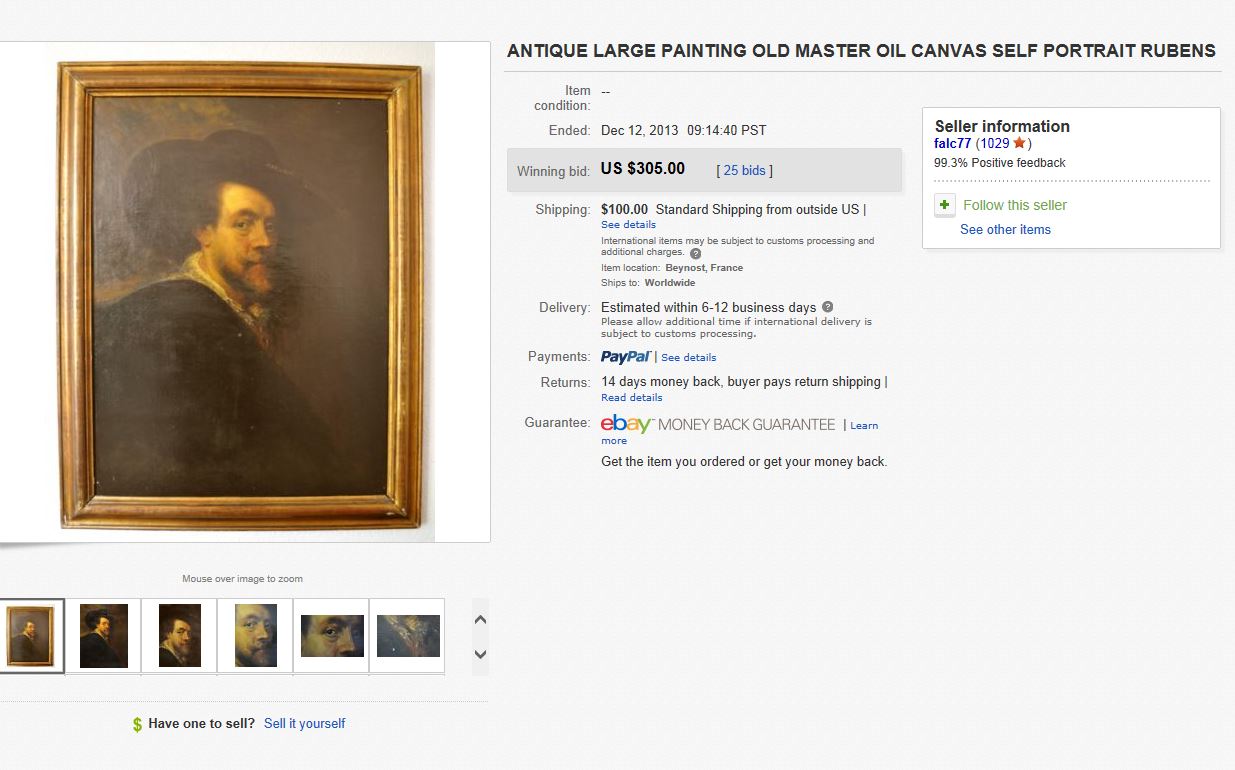Open payments 'See details' link
Viewport: 1235px width, 770px height.
(x=688, y=357)
